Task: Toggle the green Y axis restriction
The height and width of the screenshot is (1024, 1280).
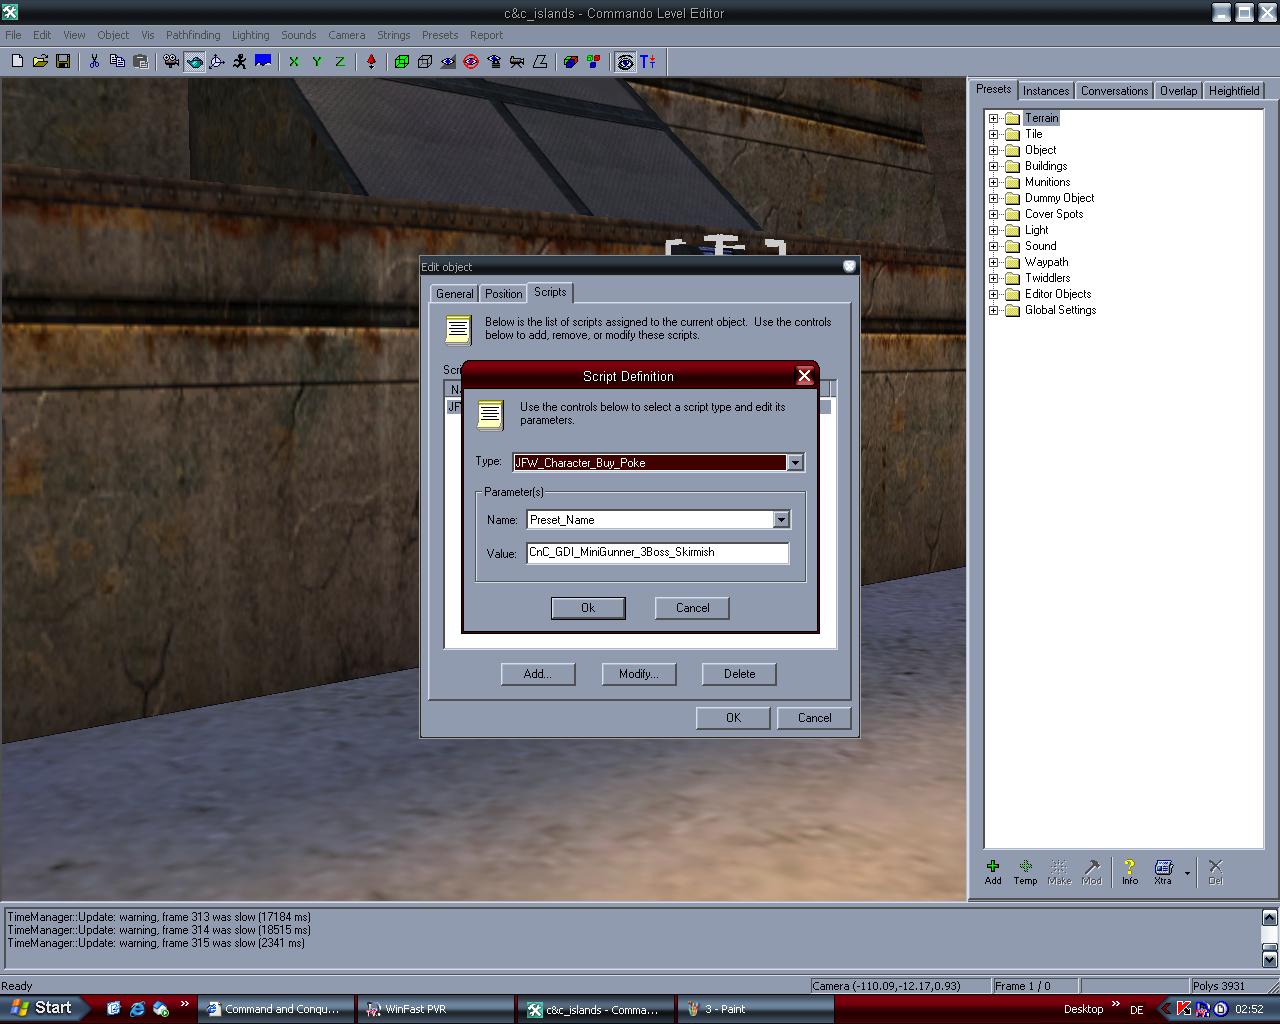Action: (317, 62)
